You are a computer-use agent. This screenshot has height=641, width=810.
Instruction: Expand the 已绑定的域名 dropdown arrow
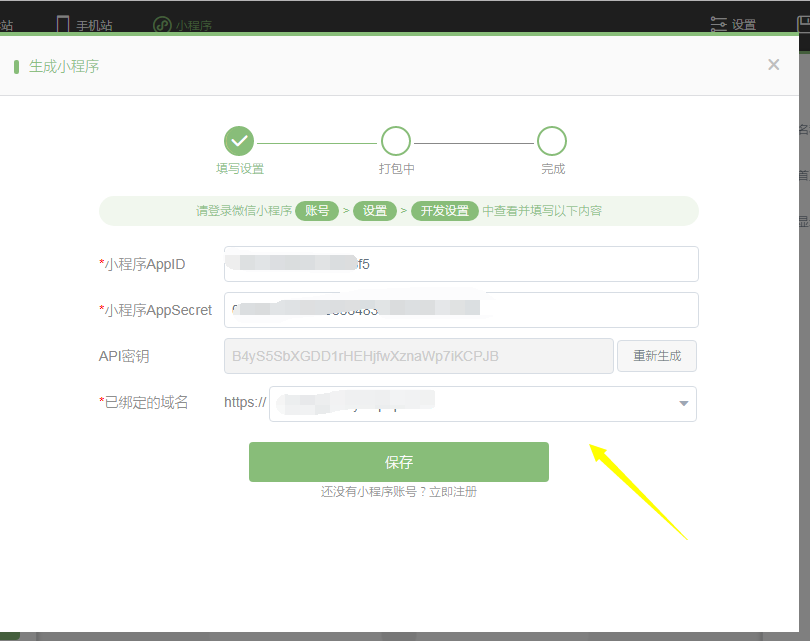[x=684, y=404]
